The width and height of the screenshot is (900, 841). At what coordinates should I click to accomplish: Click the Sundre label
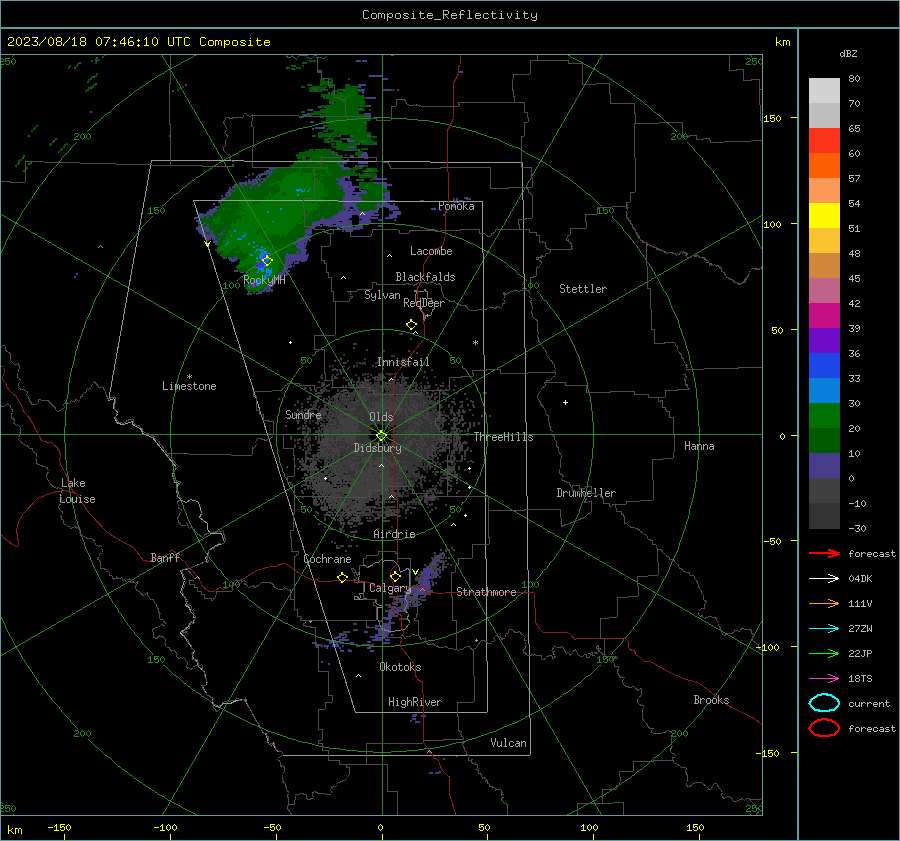[x=303, y=415]
